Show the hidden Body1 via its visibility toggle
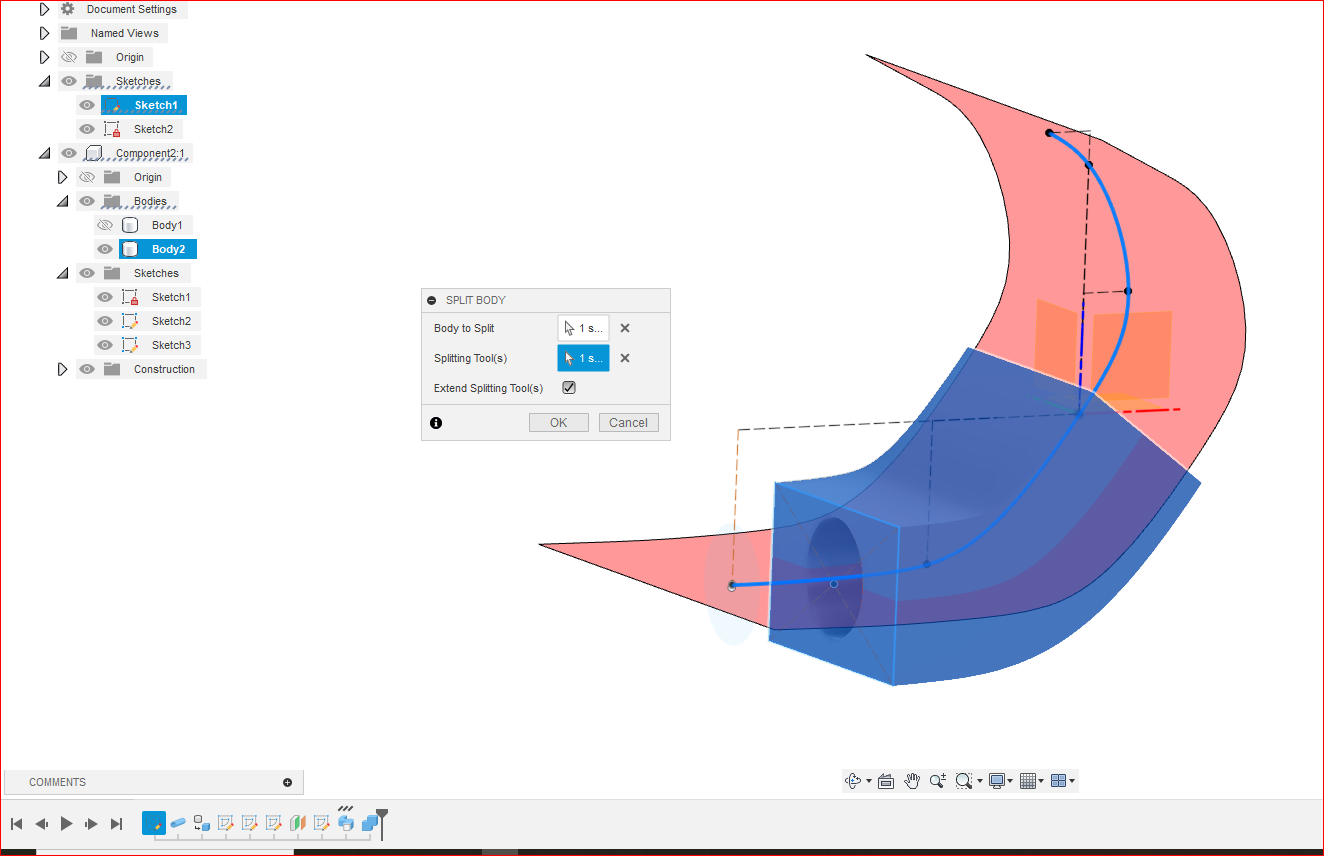The width and height of the screenshot is (1324, 856). (x=105, y=224)
